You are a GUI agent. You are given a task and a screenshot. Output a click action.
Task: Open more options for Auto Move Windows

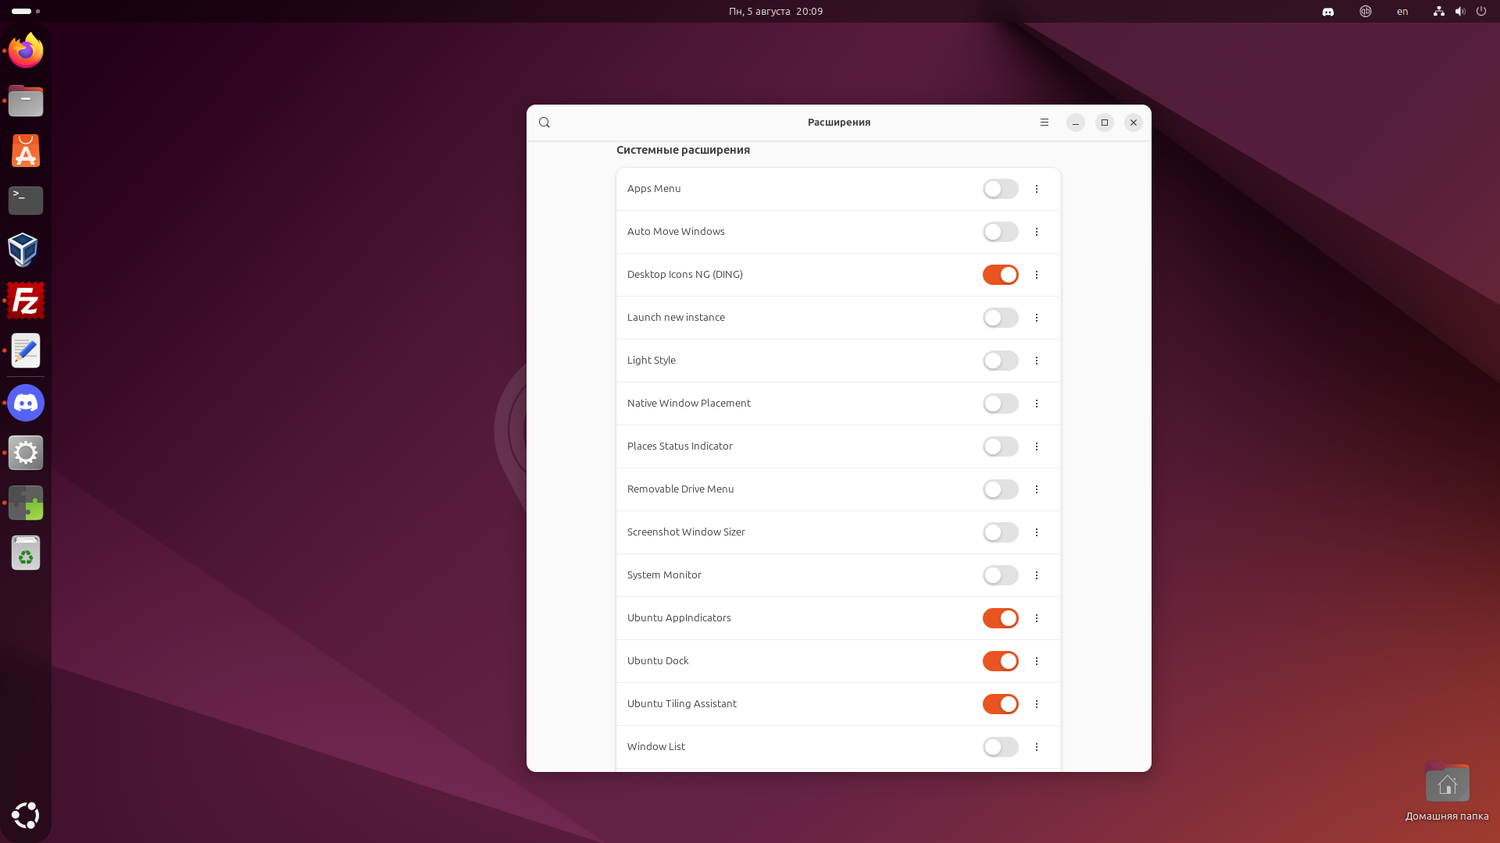[1037, 232]
